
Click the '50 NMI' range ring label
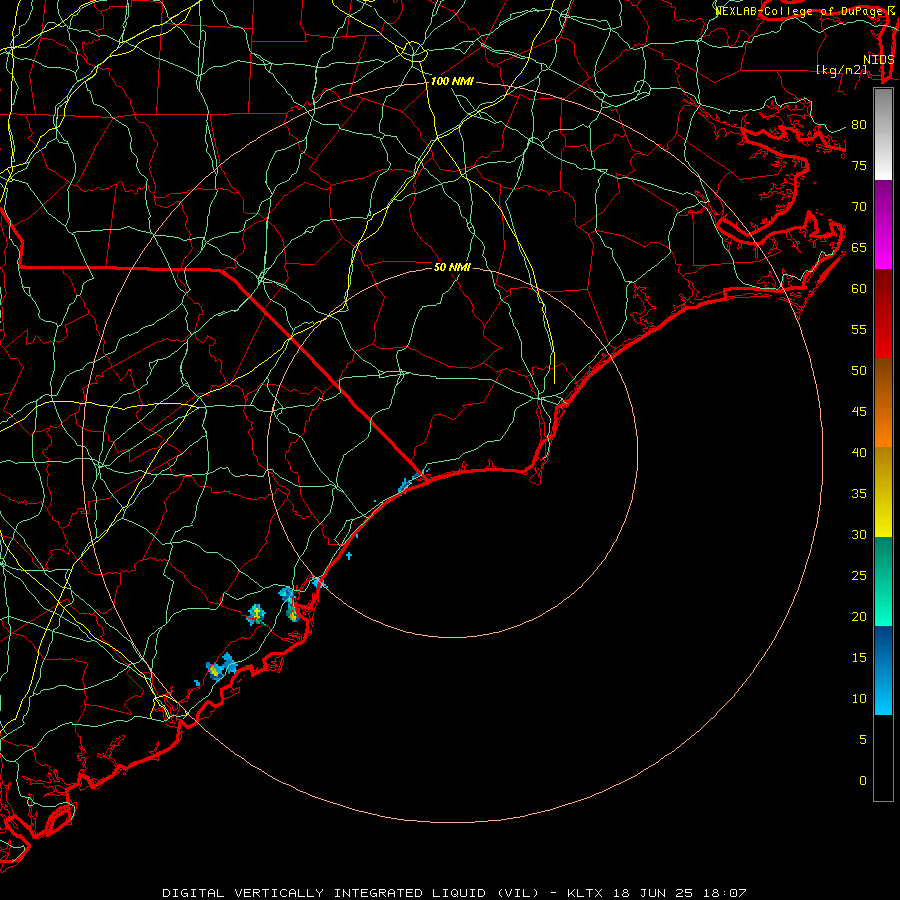pyautogui.click(x=452, y=267)
